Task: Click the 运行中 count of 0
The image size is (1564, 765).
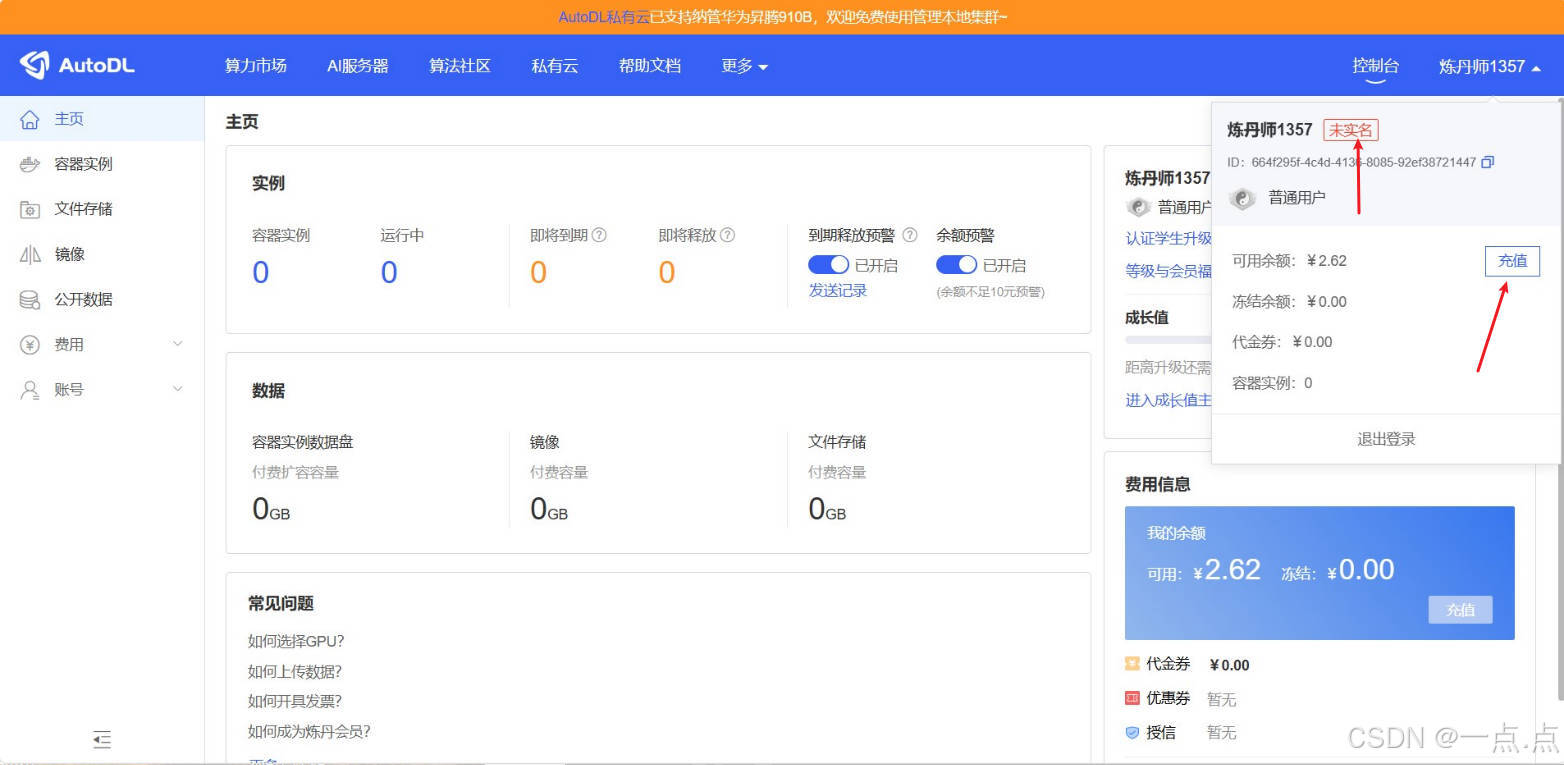Action: pos(389,272)
